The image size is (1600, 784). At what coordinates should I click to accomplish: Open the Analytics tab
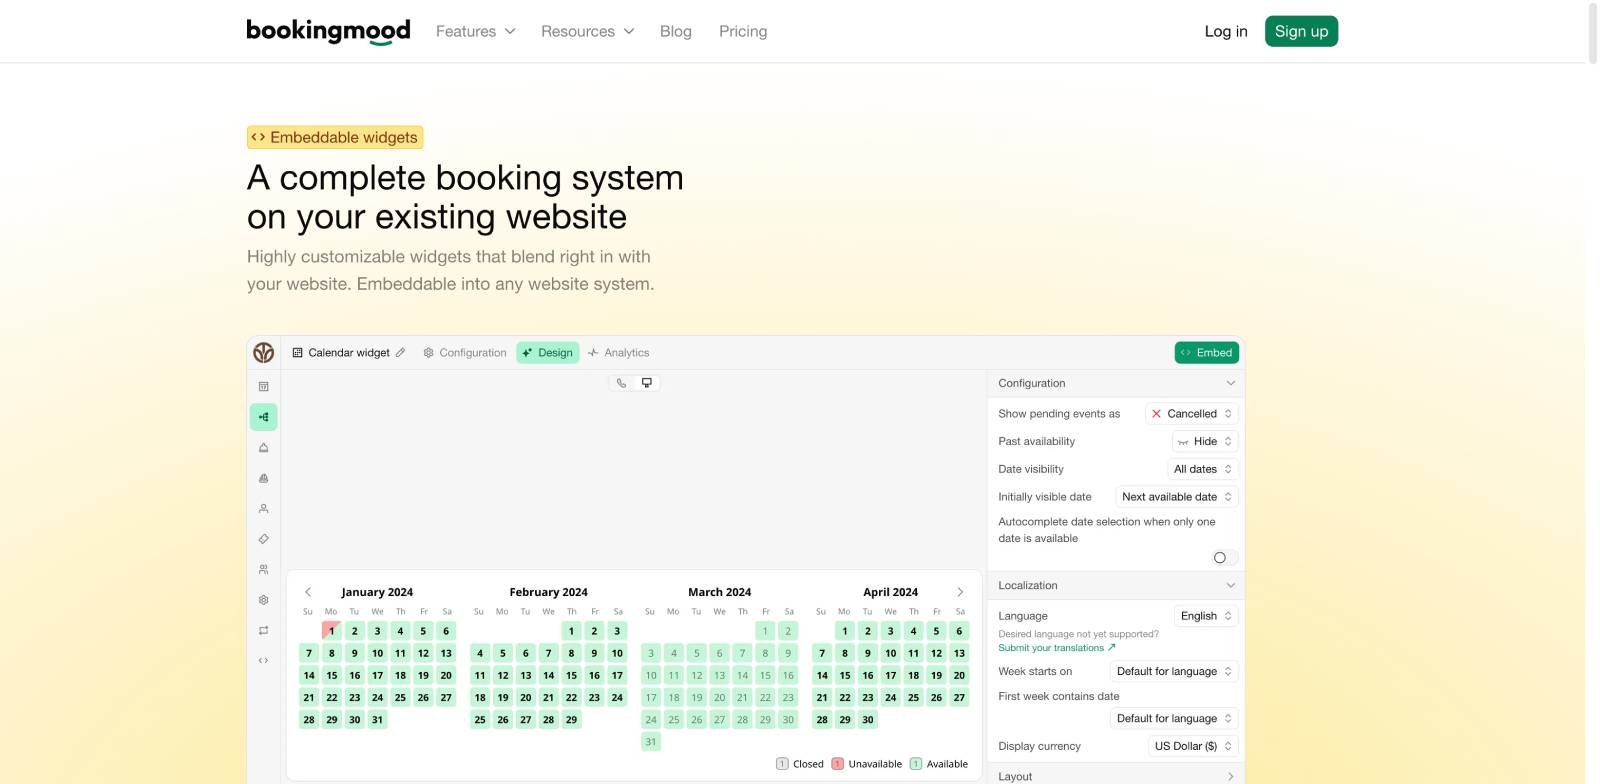pyautogui.click(x=619, y=353)
